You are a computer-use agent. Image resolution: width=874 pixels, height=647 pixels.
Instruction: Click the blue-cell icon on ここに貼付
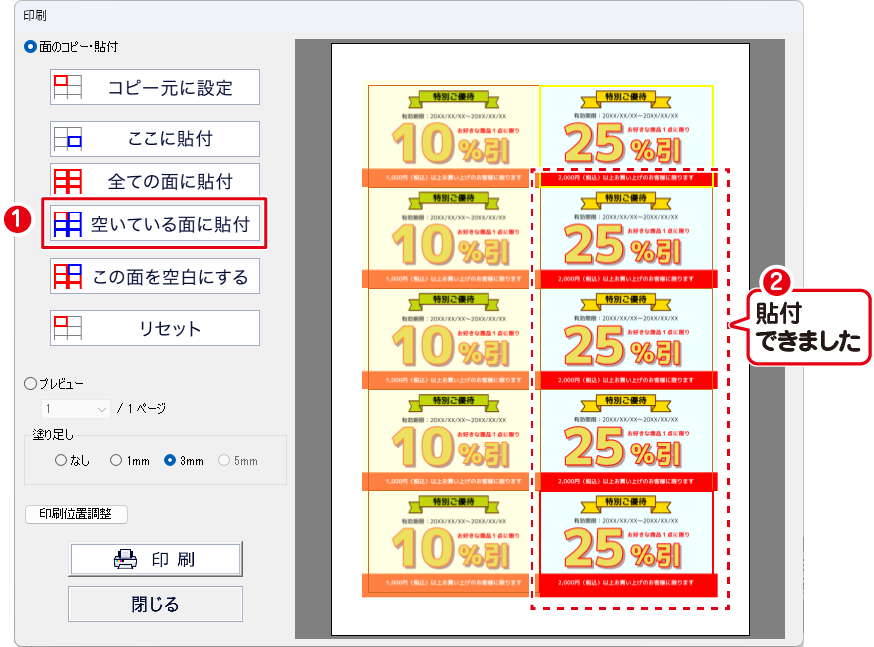(67, 139)
